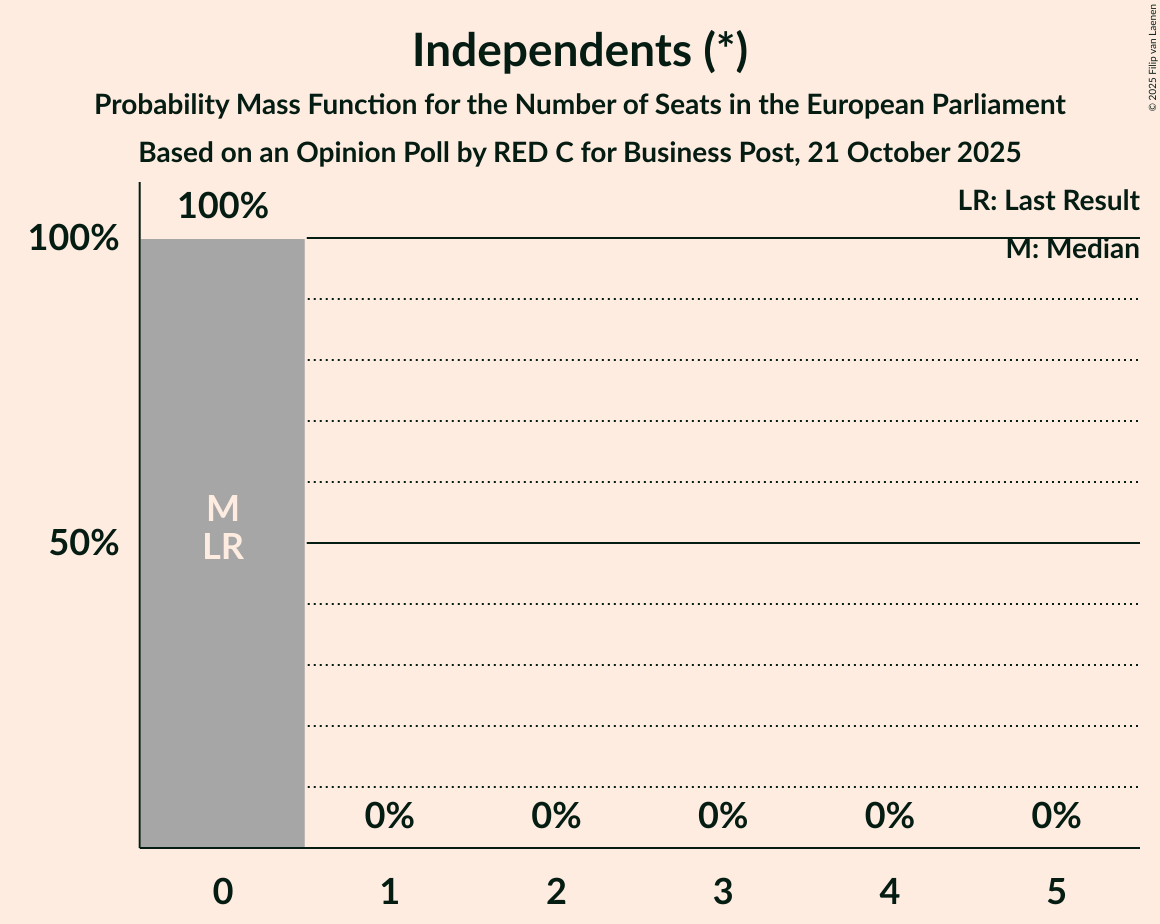This screenshot has width=1160, height=924.
Task: Click the RED C opinion poll subtitle
Action: pos(579,153)
